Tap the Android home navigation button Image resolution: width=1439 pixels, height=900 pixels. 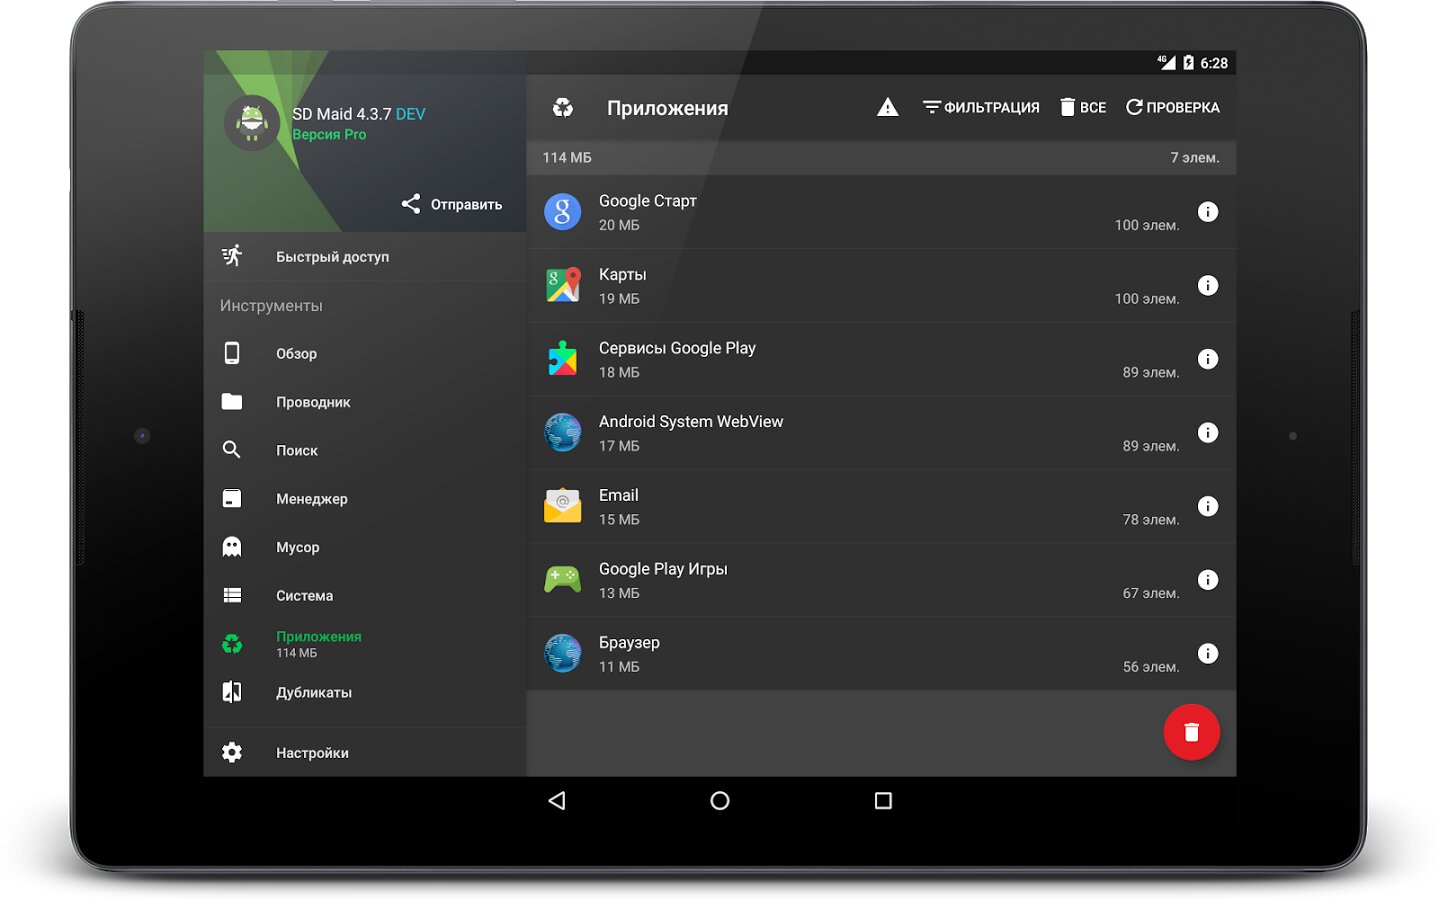click(x=720, y=801)
